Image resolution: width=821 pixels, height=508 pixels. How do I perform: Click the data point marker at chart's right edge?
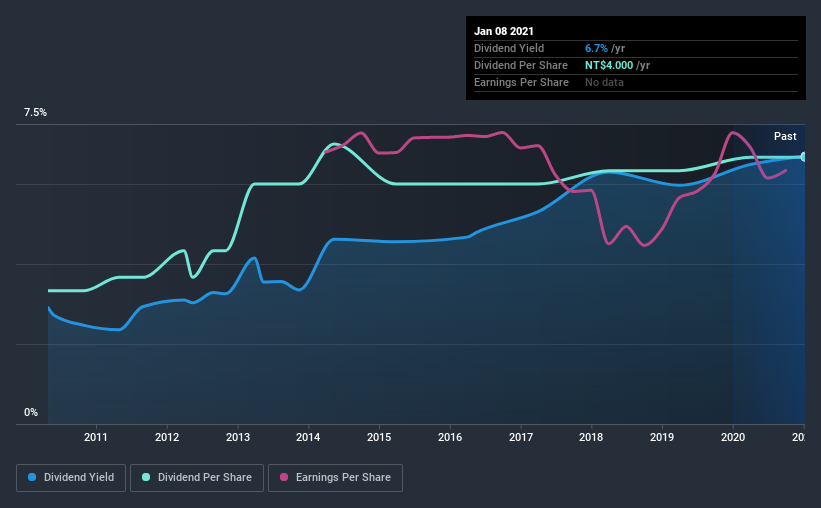tap(803, 157)
